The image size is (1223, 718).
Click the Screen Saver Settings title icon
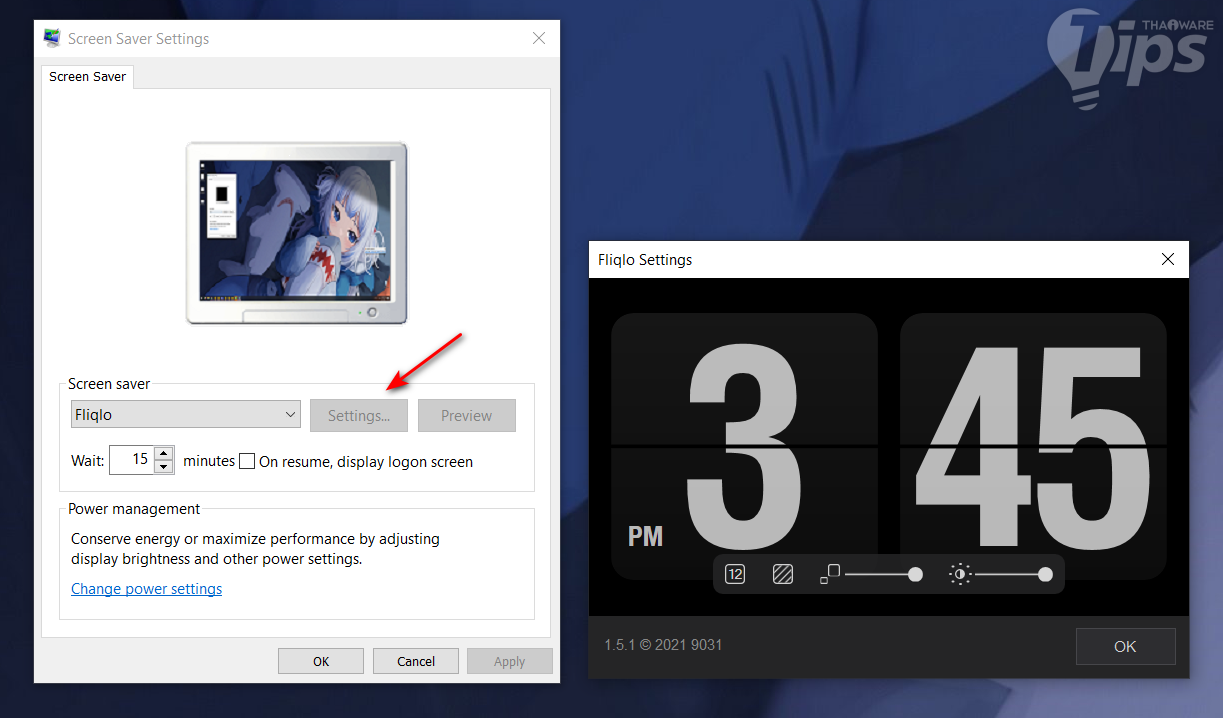tap(52, 38)
